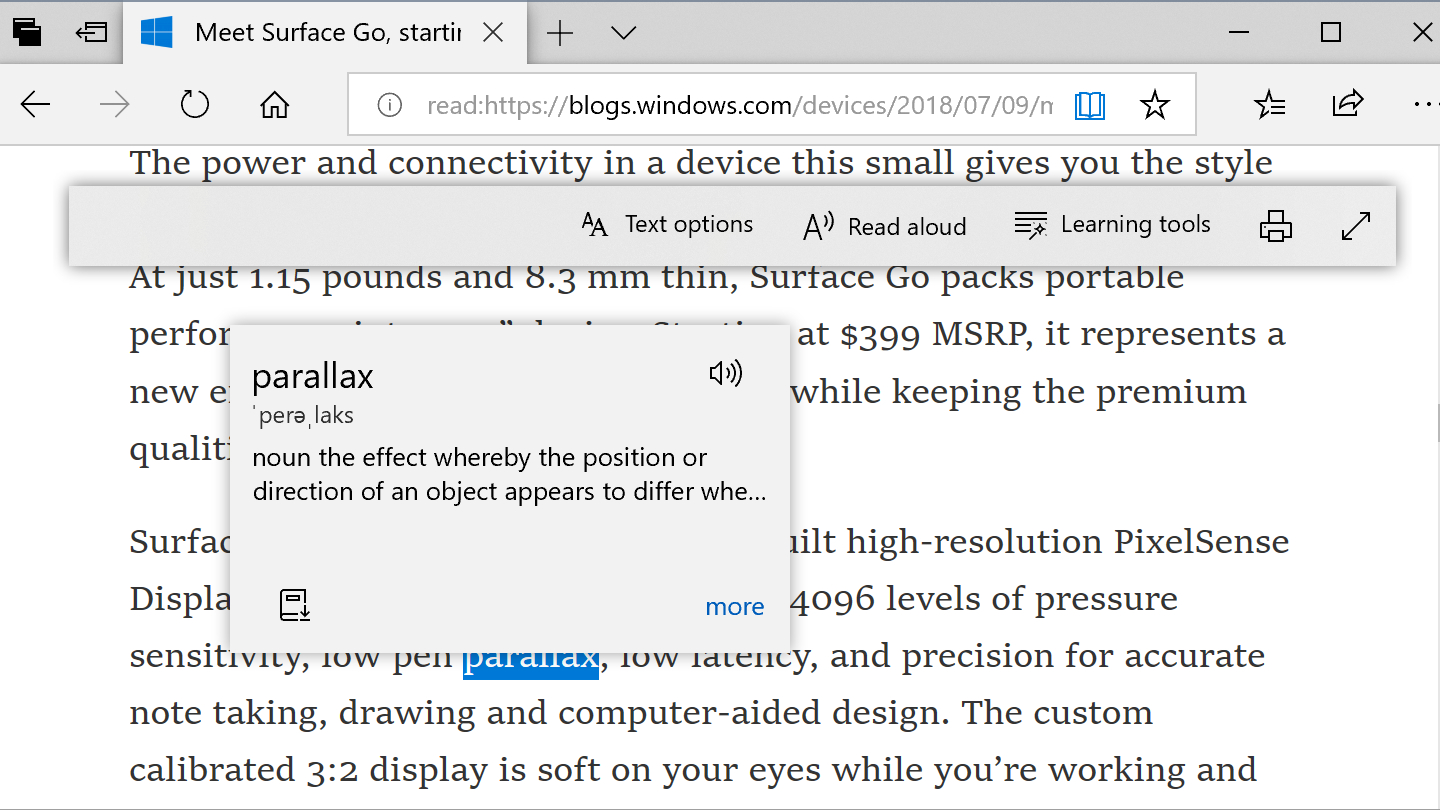Open the tabs you've set aside
1440x810 pixels.
(x=27, y=33)
